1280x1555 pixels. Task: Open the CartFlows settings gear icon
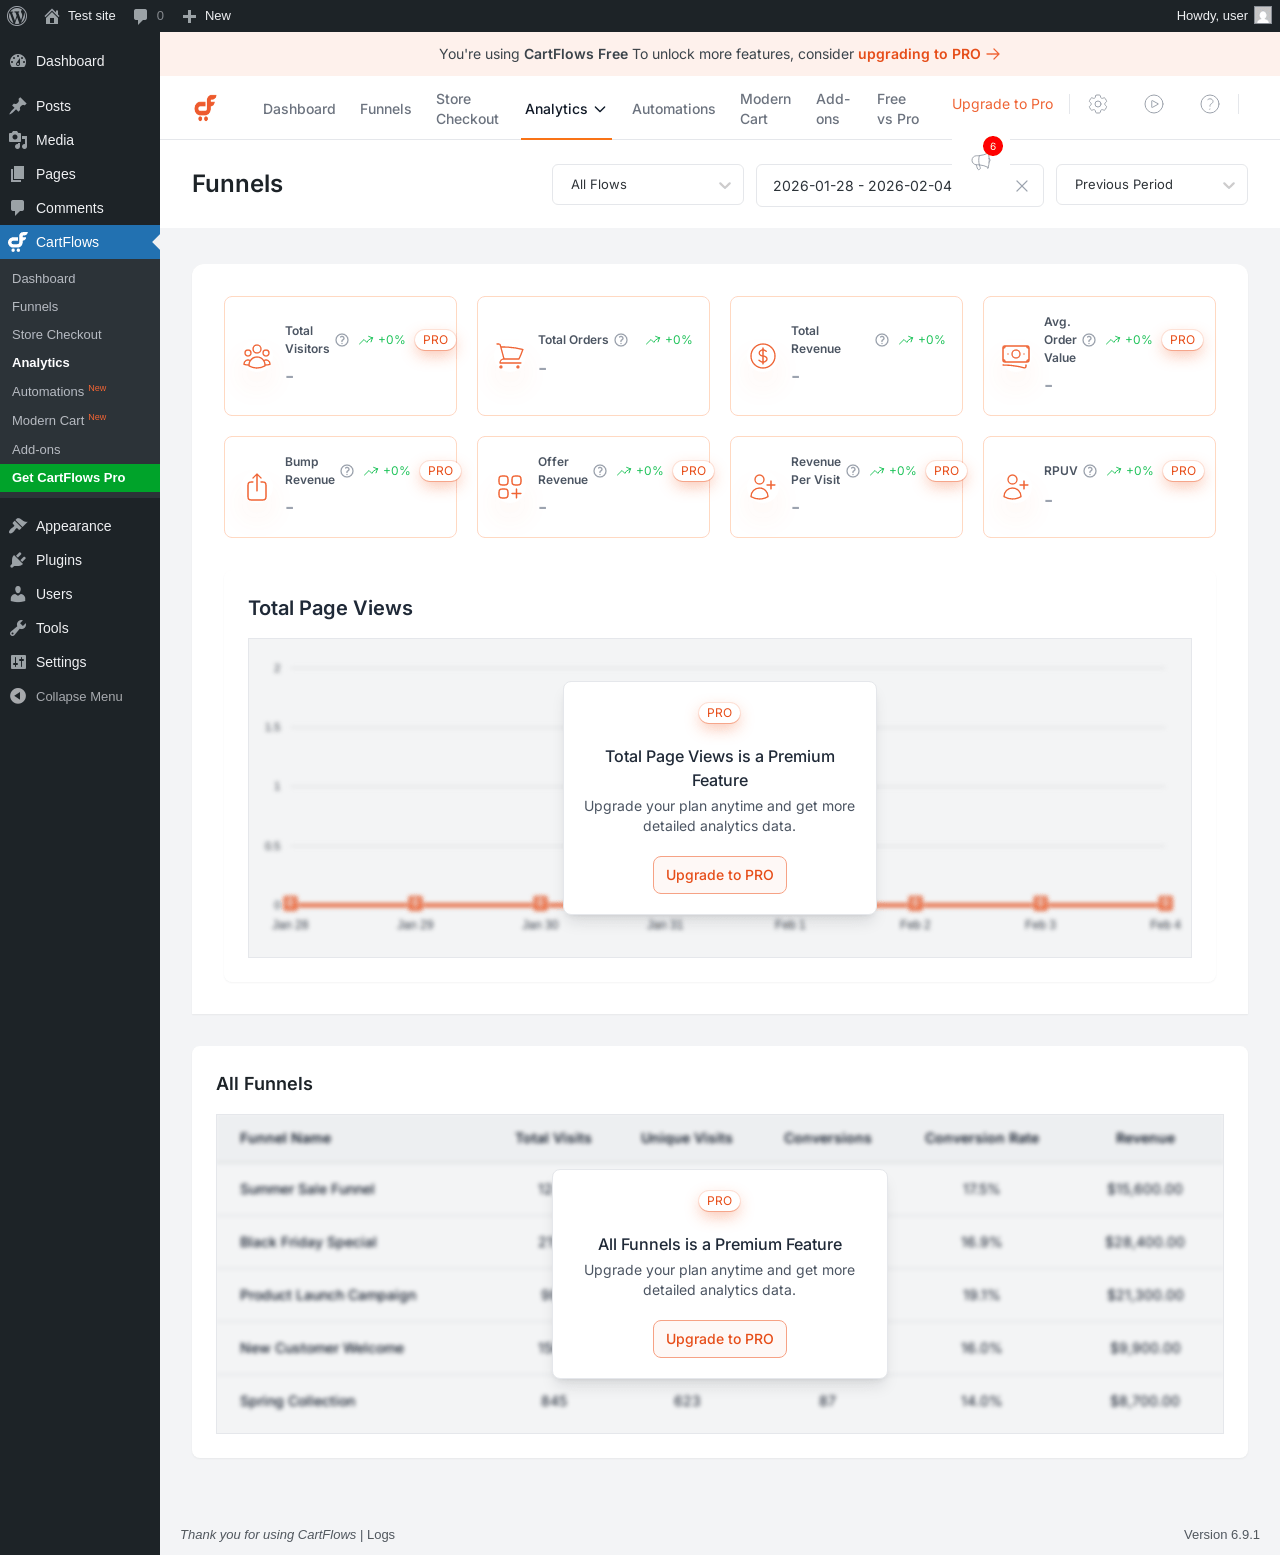point(1098,104)
